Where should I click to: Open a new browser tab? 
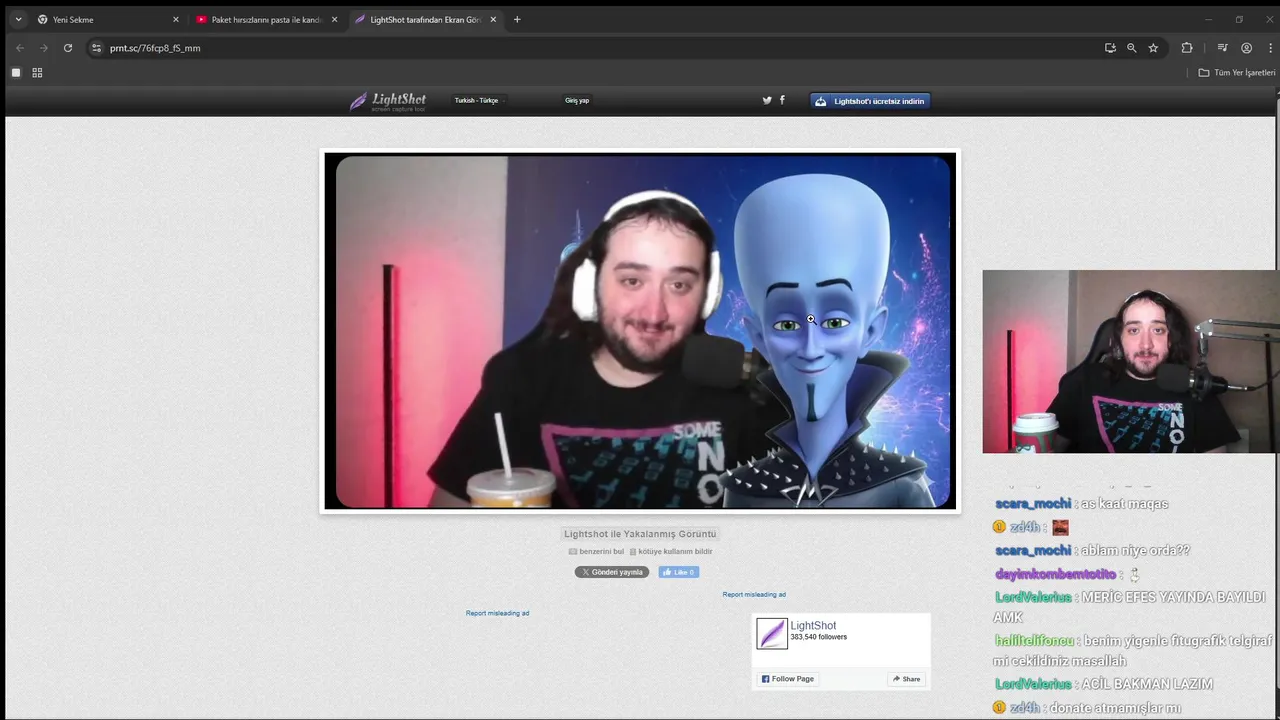coord(517,19)
